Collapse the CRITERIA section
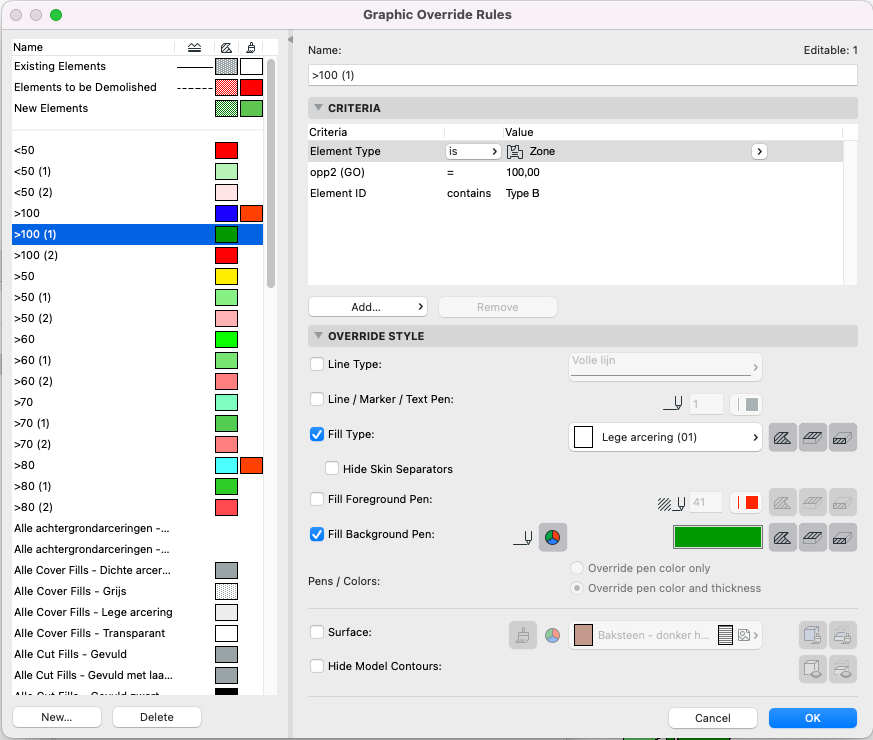 pyautogui.click(x=318, y=107)
